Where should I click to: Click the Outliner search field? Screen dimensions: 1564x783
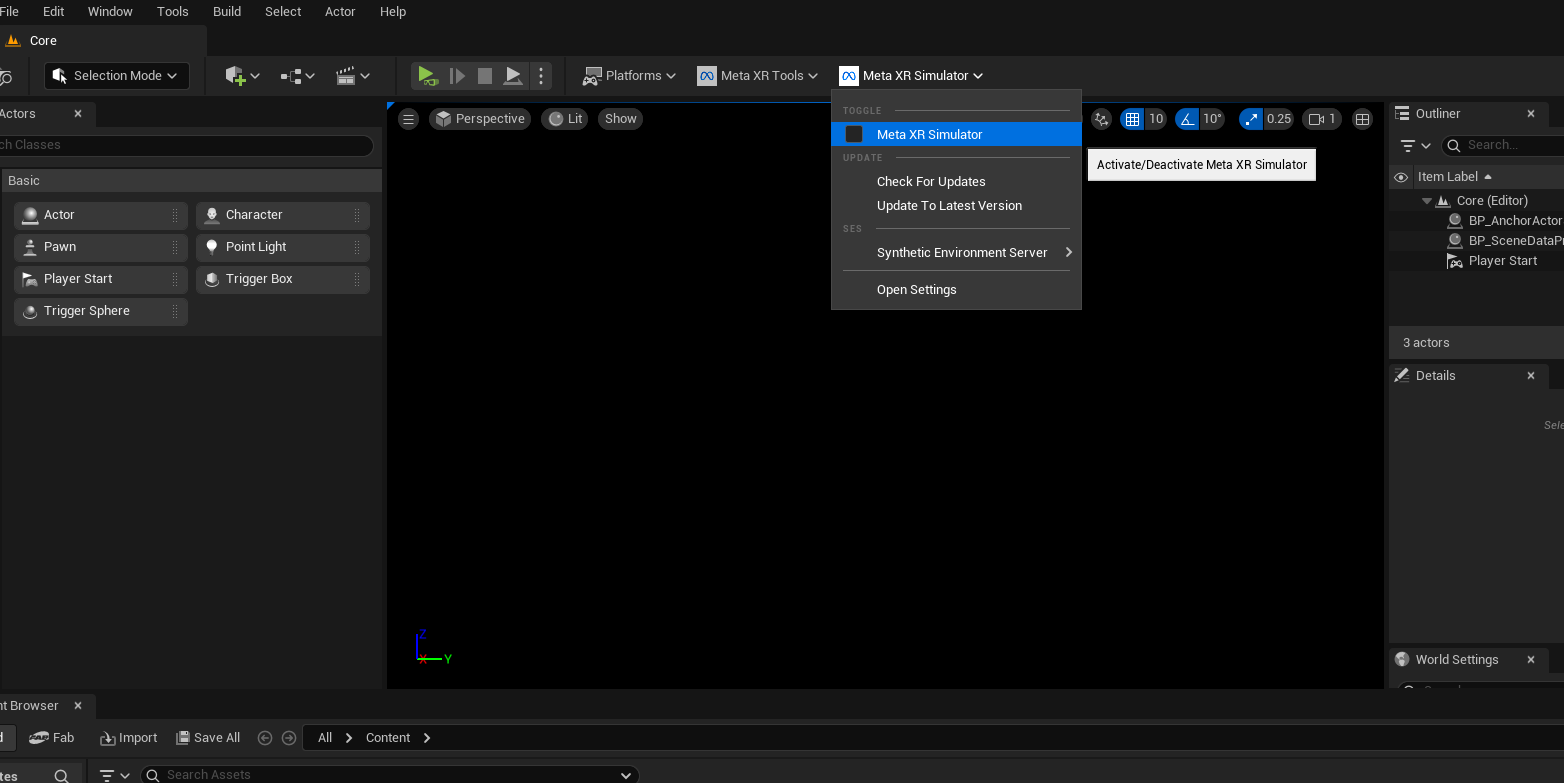pos(1502,145)
